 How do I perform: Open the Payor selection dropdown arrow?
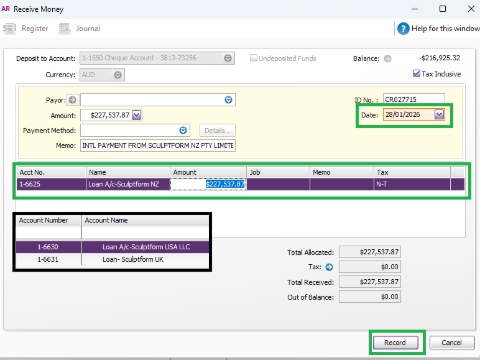(228, 100)
